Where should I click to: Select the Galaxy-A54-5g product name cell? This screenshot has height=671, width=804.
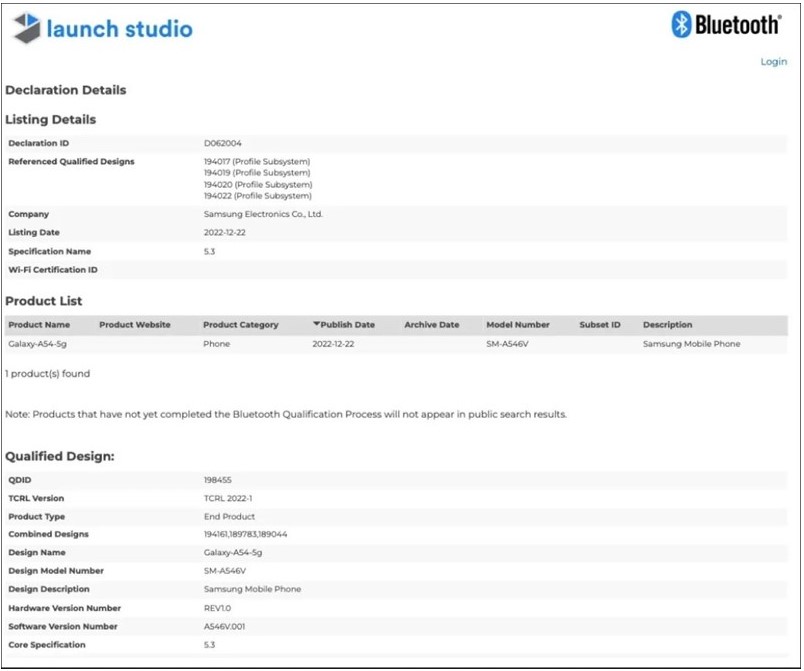click(x=38, y=344)
